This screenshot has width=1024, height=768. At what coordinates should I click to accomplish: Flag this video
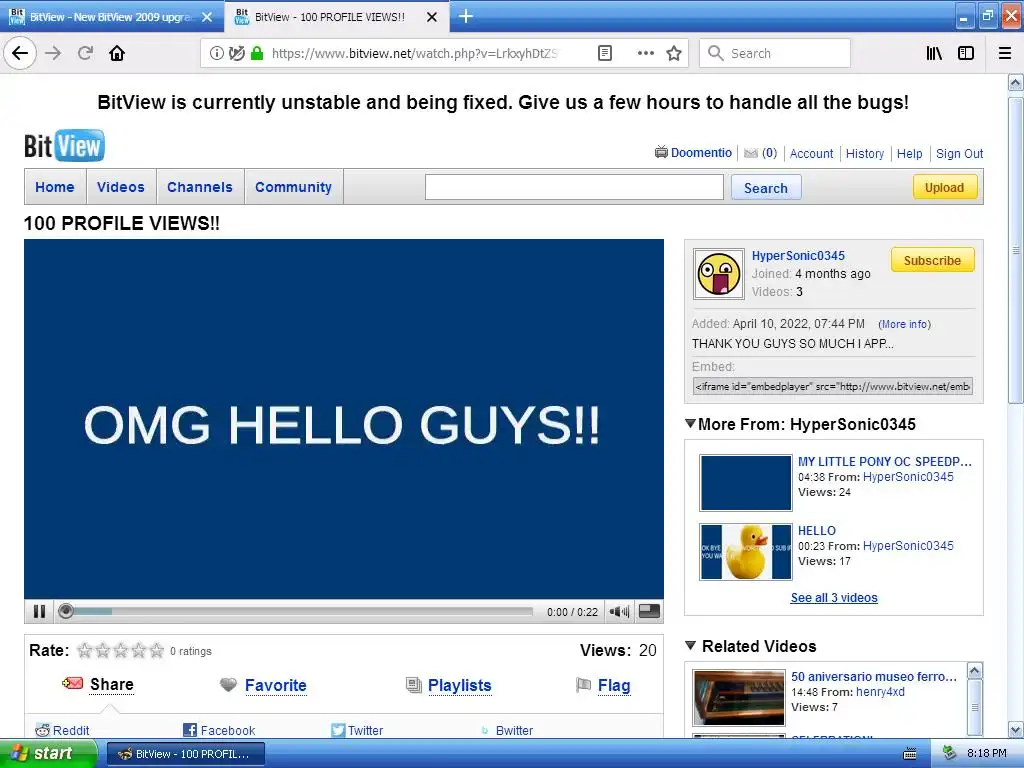pos(614,685)
